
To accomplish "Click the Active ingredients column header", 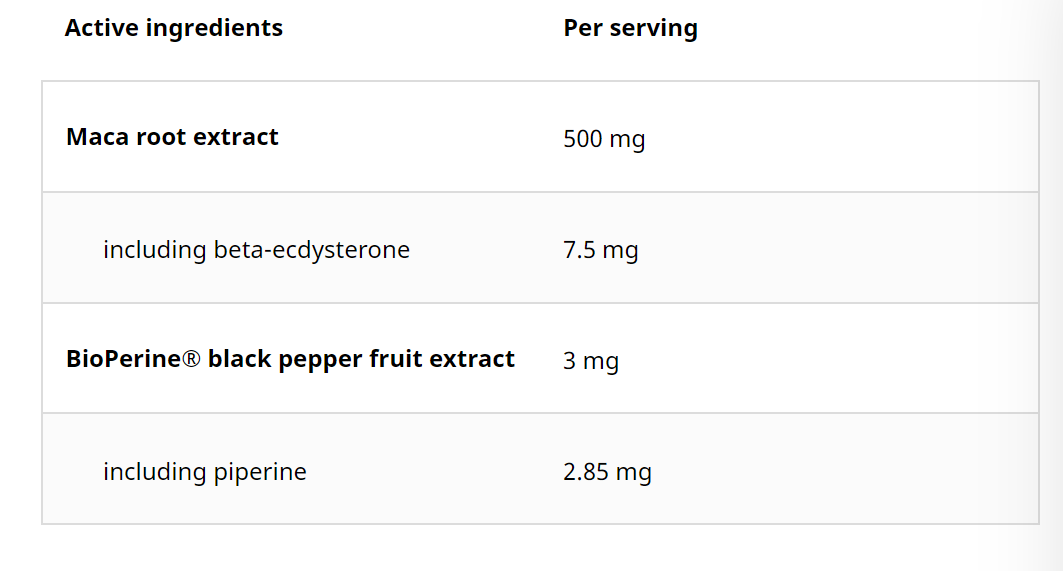I will (x=174, y=28).
